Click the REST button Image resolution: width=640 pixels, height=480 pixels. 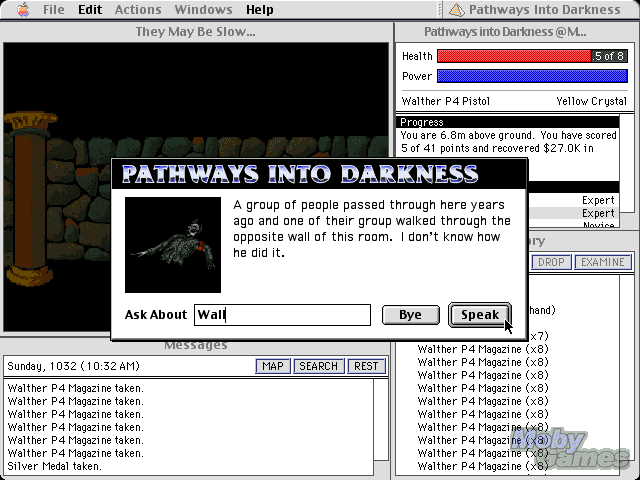click(x=366, y=366)
